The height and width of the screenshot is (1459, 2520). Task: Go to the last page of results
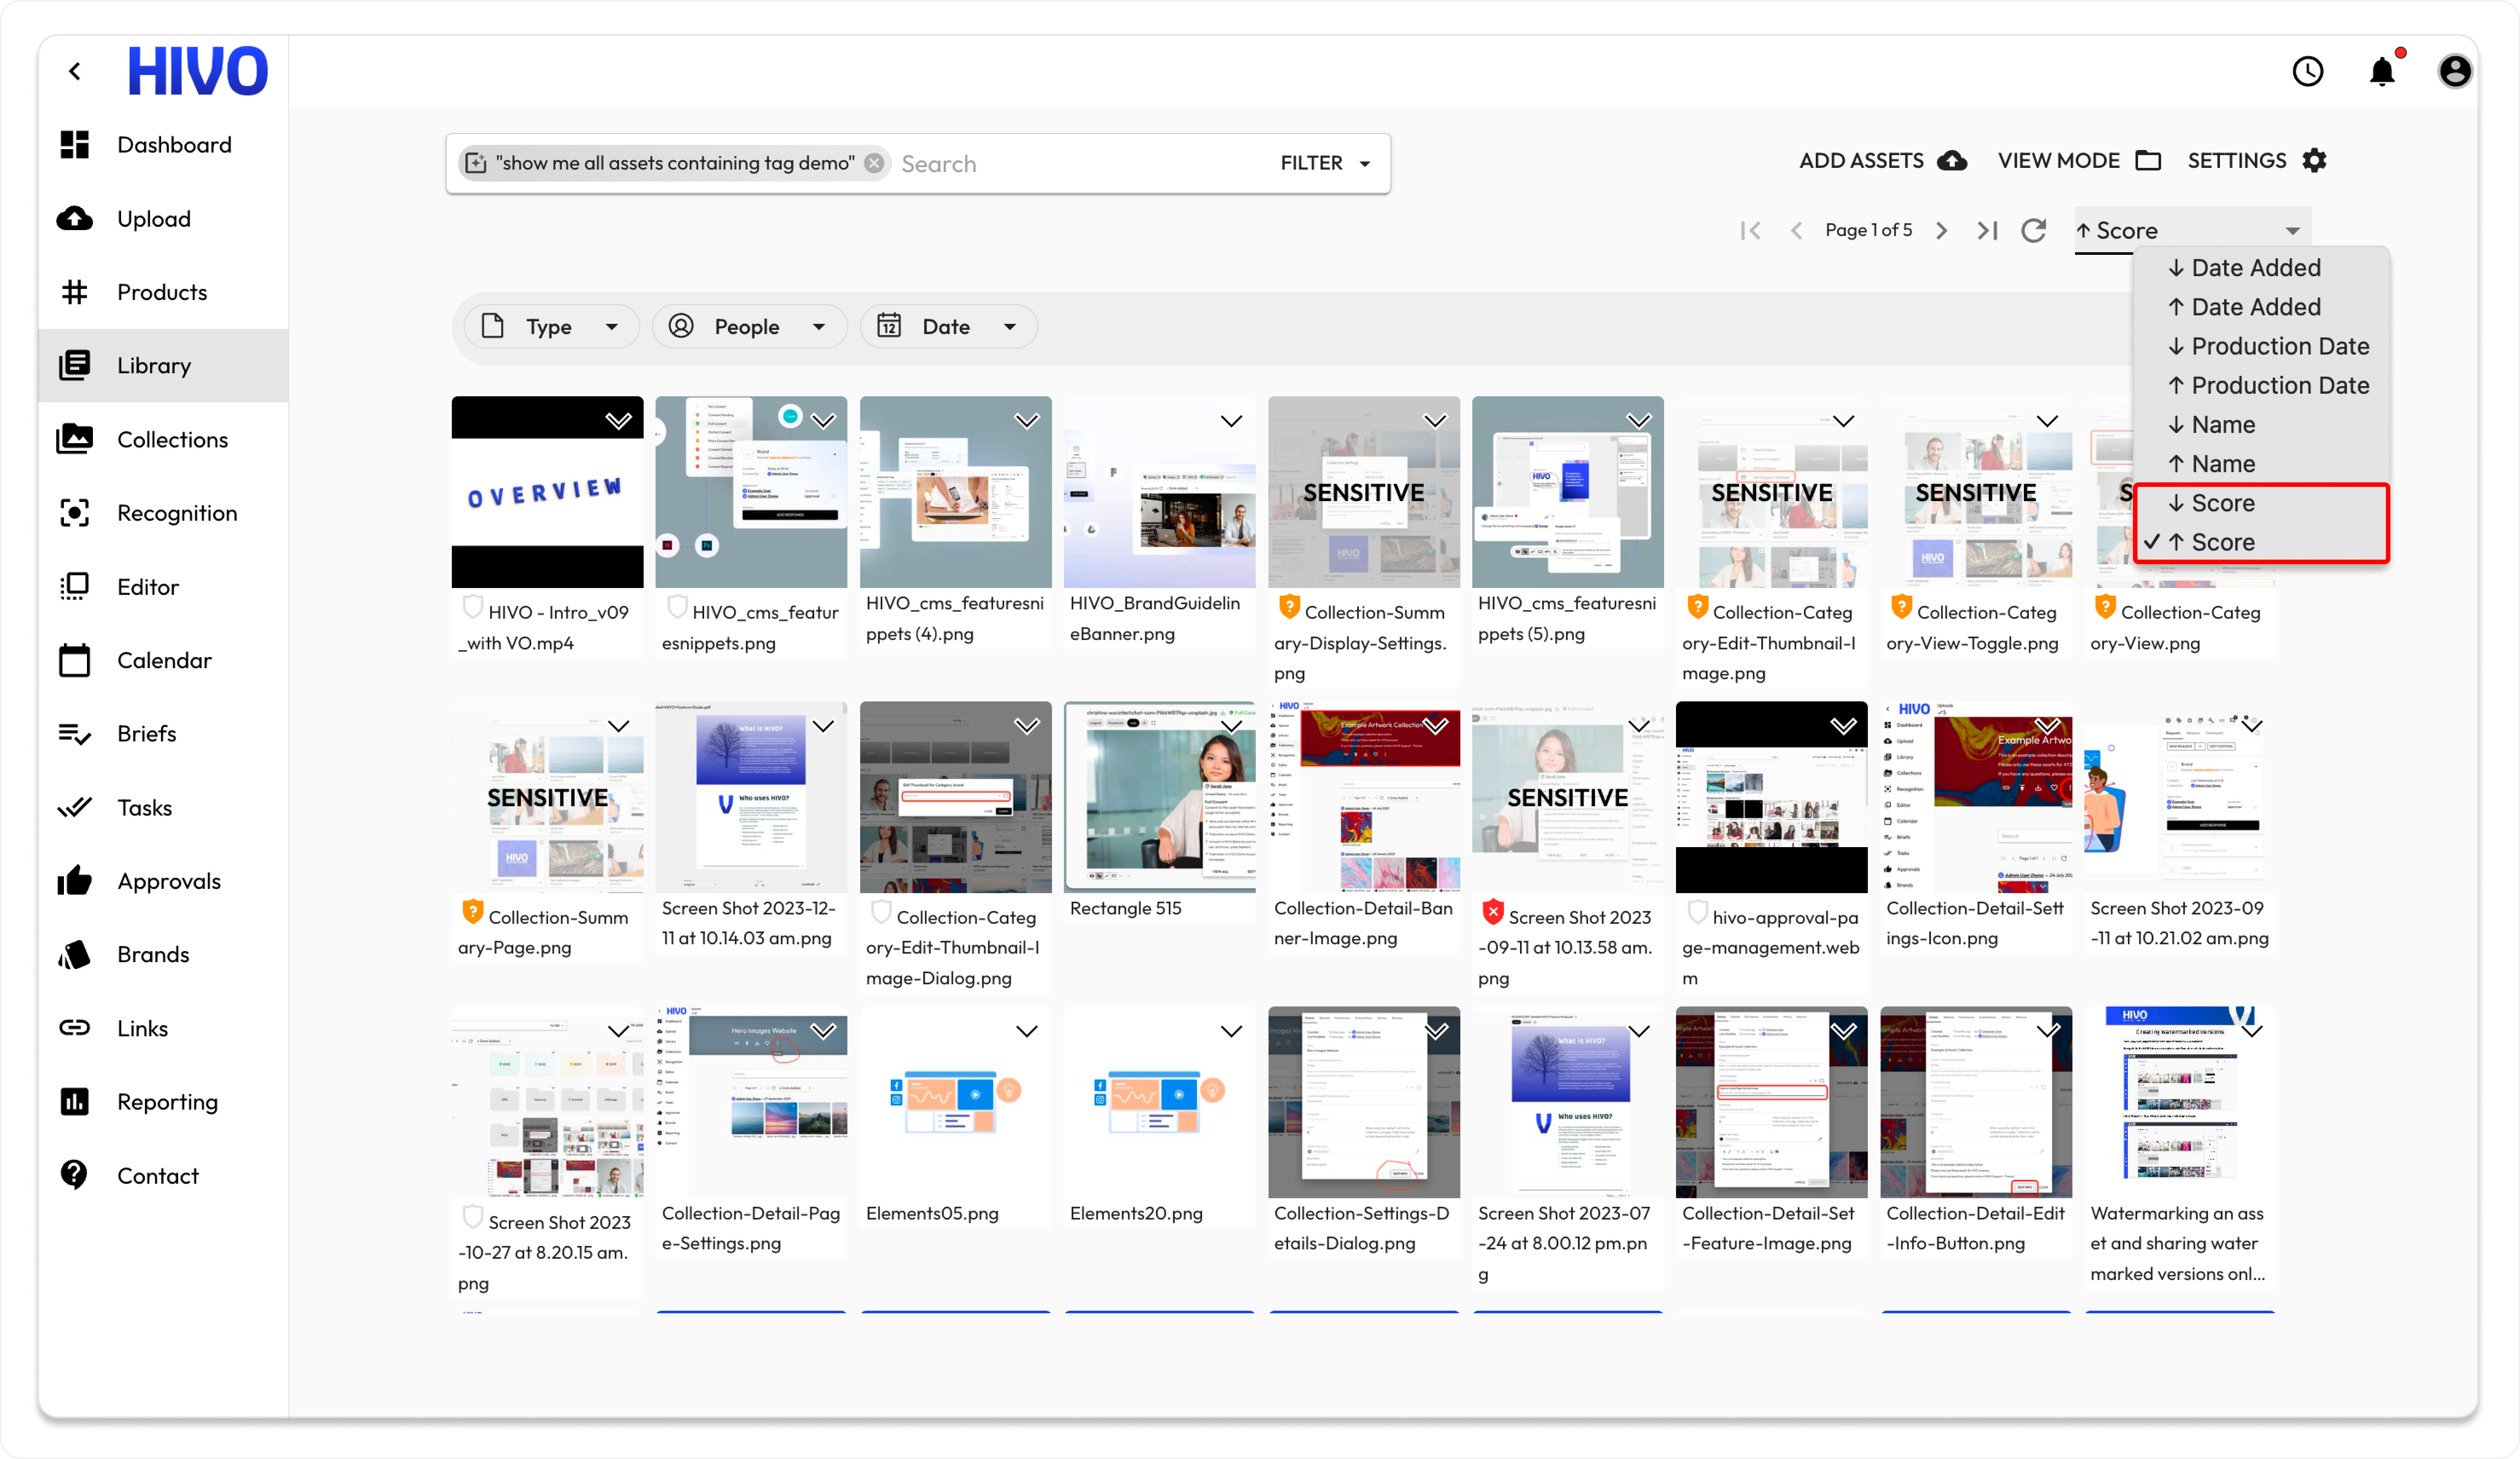[1987, 231]
